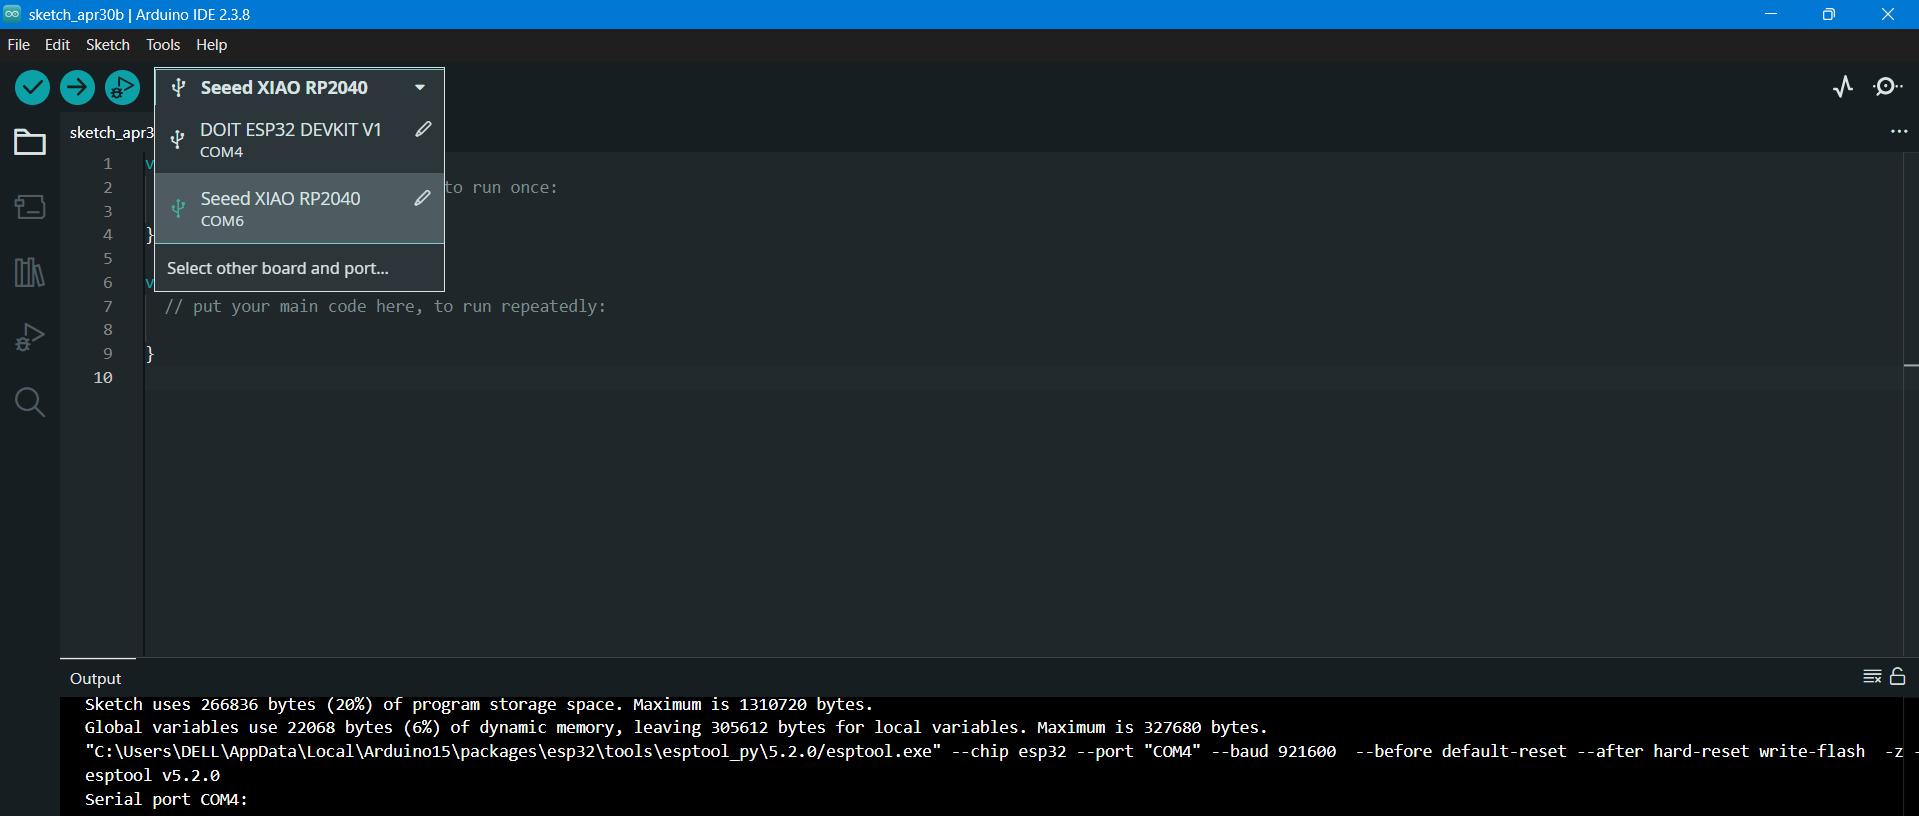Open the Serial Monitor icon
This screenshot has width=1919, height=816.
(1888, 87)
